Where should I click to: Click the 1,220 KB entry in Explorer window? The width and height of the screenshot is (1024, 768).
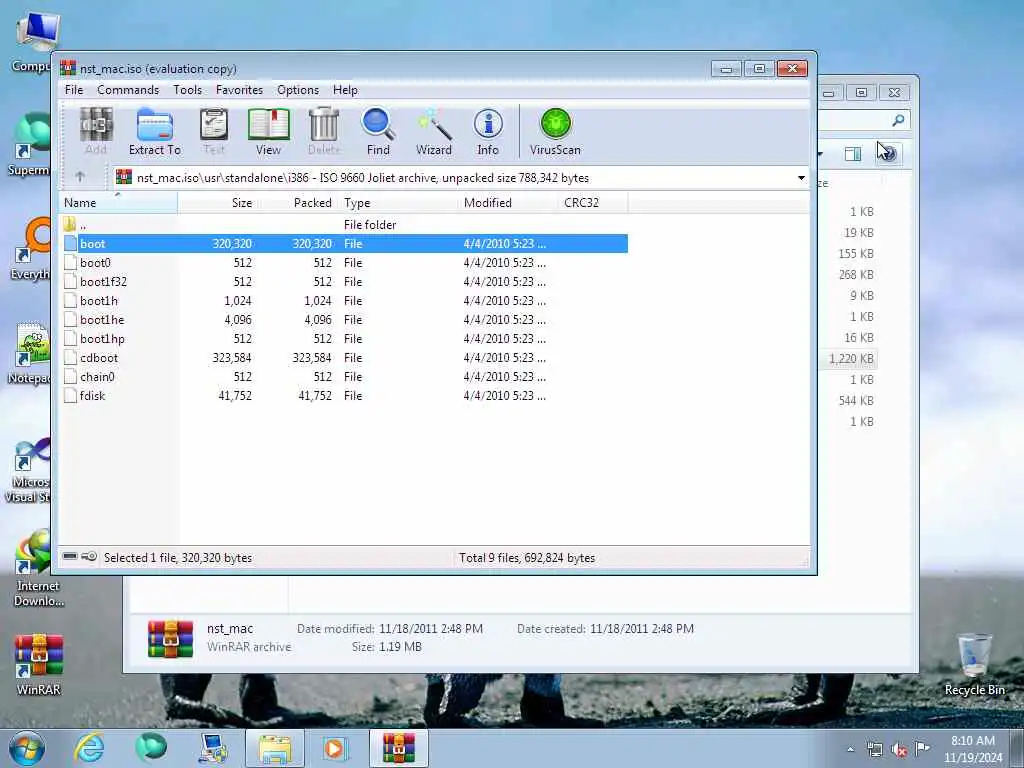[x=851, y=359]
